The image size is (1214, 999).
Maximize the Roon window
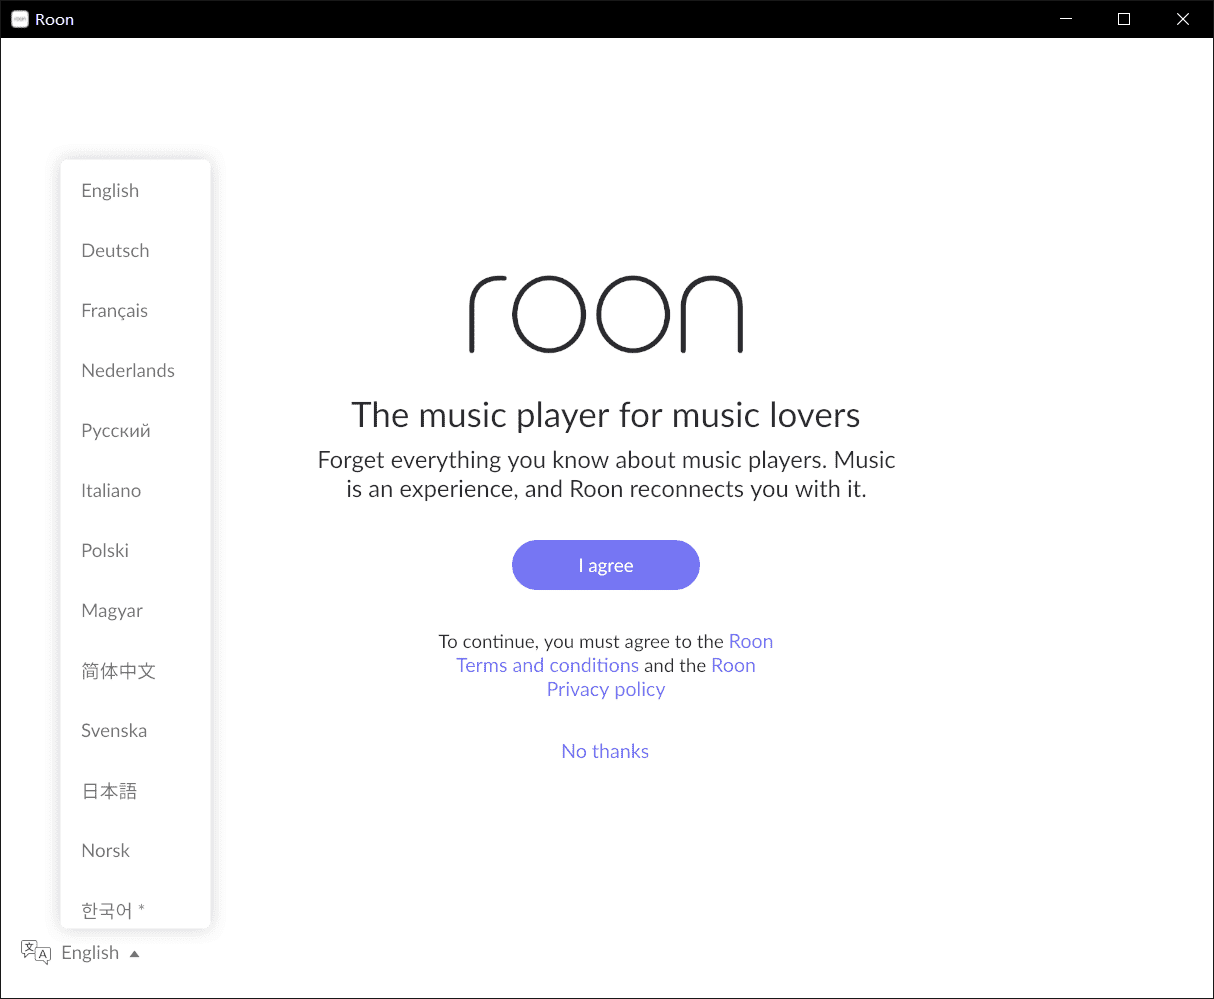pyautogui.click(x=1124, y=19)
